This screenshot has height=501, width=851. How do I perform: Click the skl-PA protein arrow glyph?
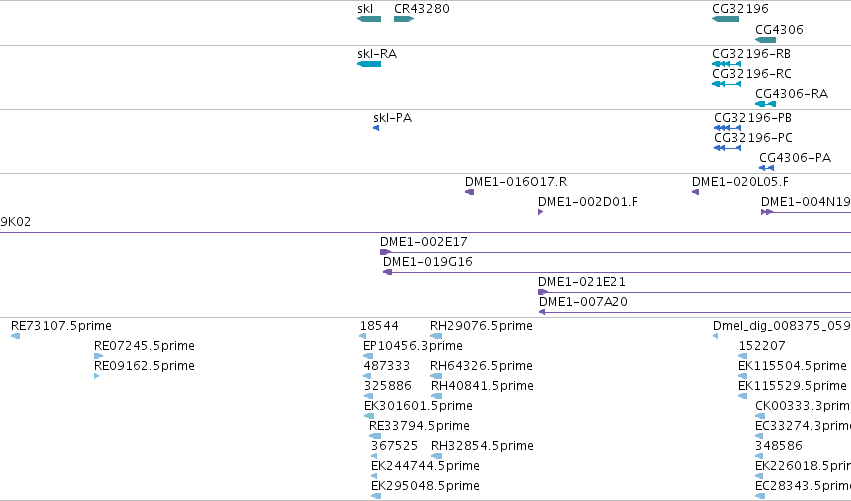point(376,128)
